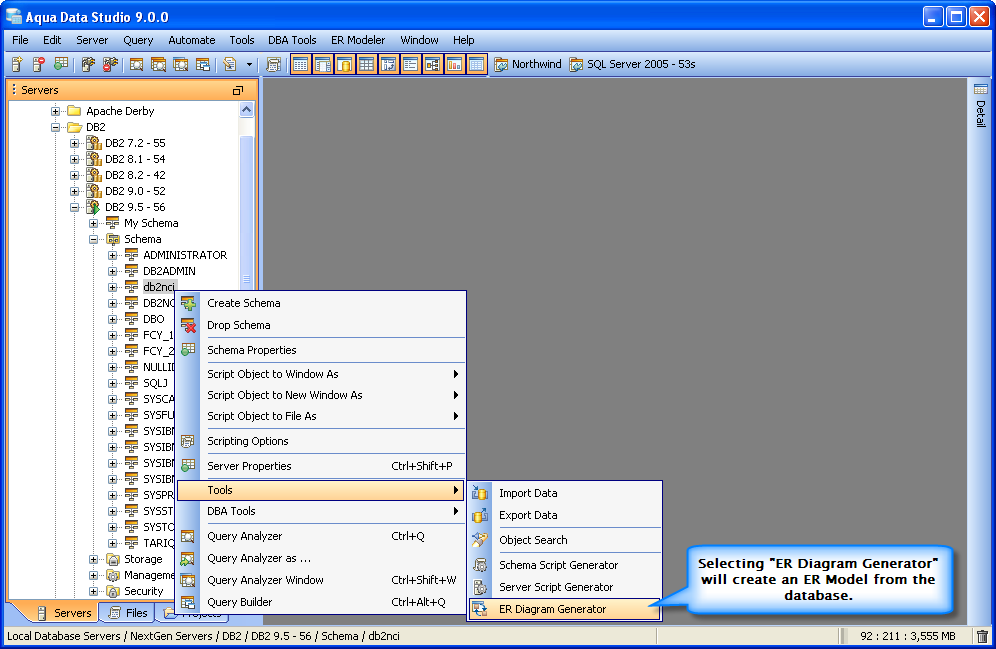Screen dimensions: 996x649
Task: Click the Server Script Generator icon
Action: coord(480,587)
